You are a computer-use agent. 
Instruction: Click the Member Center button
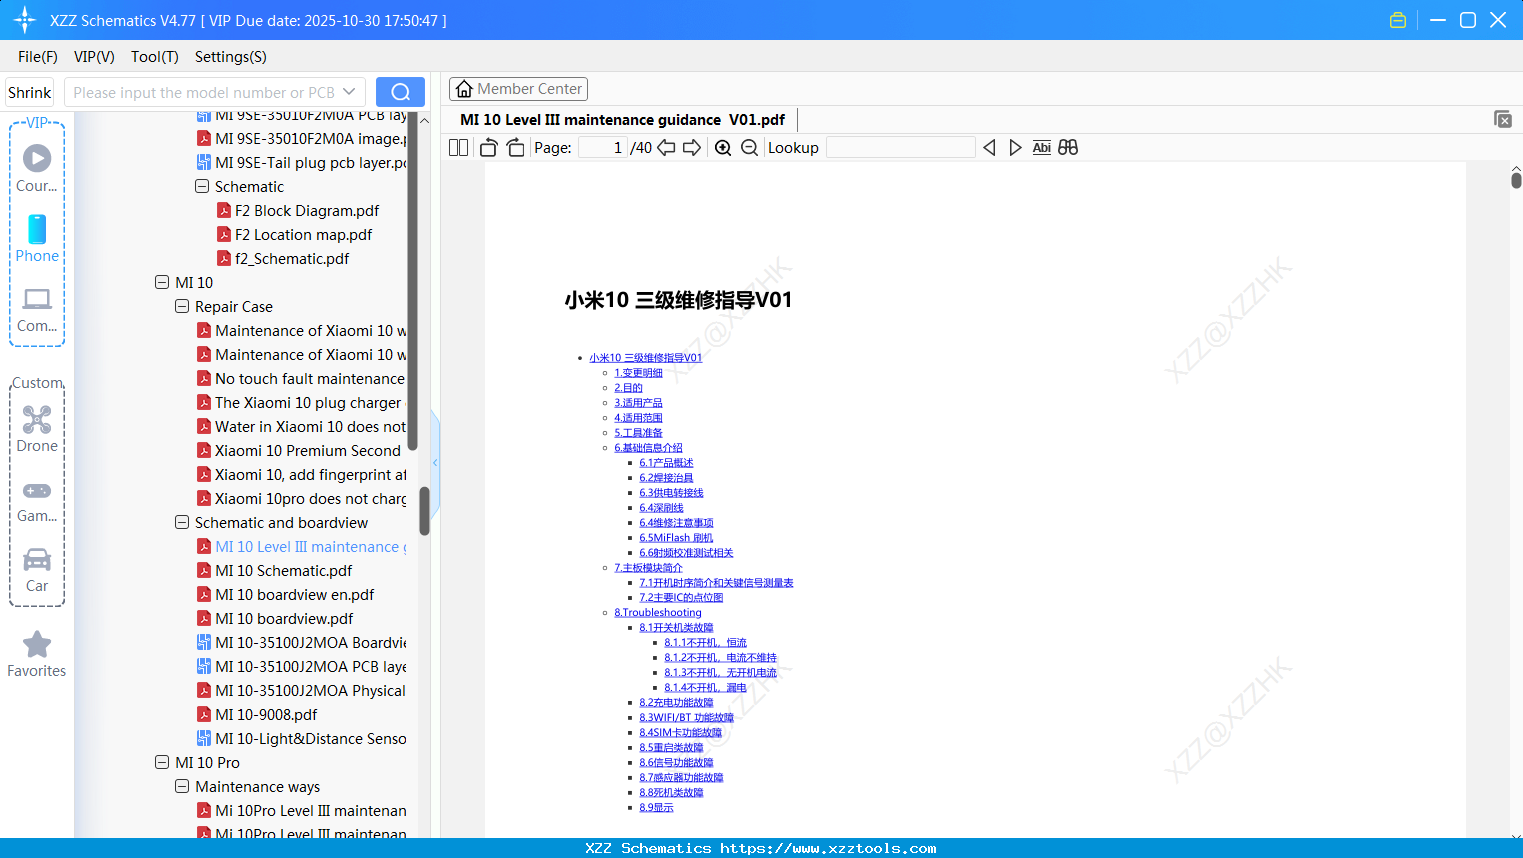tap(518, 89)
